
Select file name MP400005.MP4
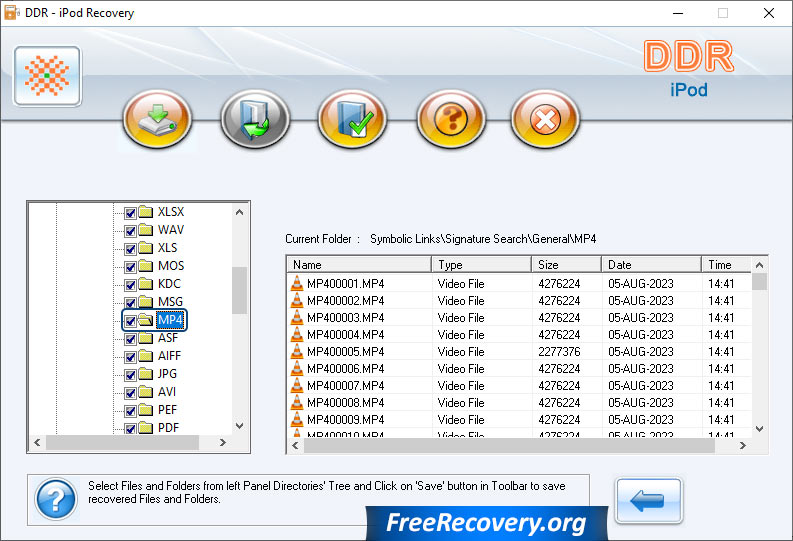[345, 351]
